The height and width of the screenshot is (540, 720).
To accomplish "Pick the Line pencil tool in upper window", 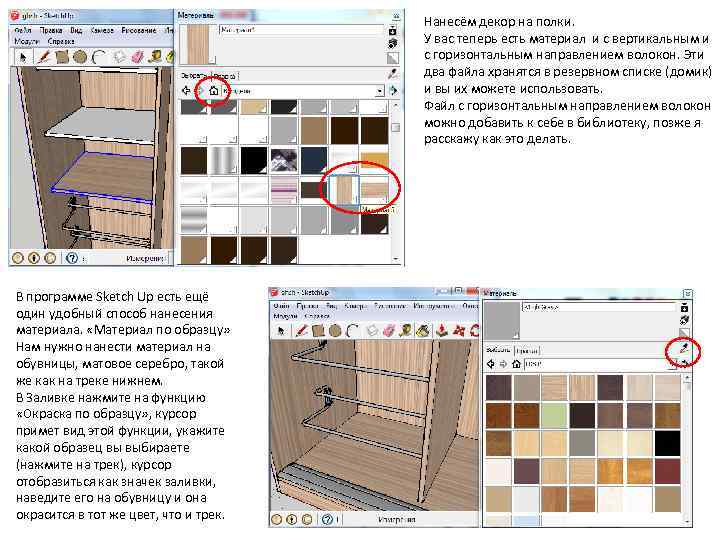I will coord(44,57).
